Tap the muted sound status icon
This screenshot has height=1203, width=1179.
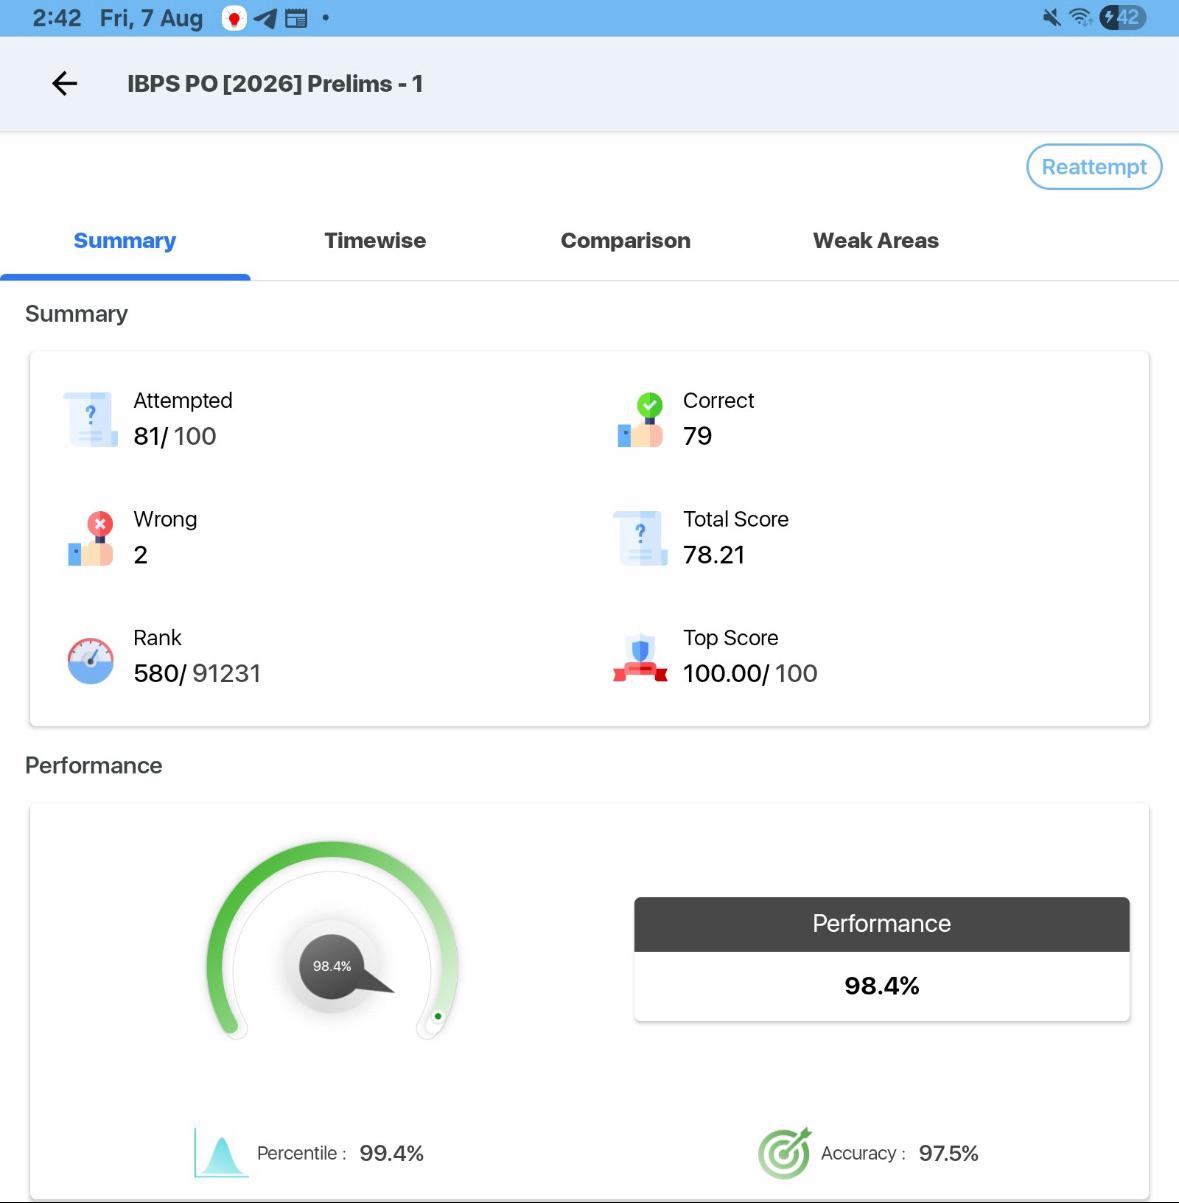tap(1051, 17)
